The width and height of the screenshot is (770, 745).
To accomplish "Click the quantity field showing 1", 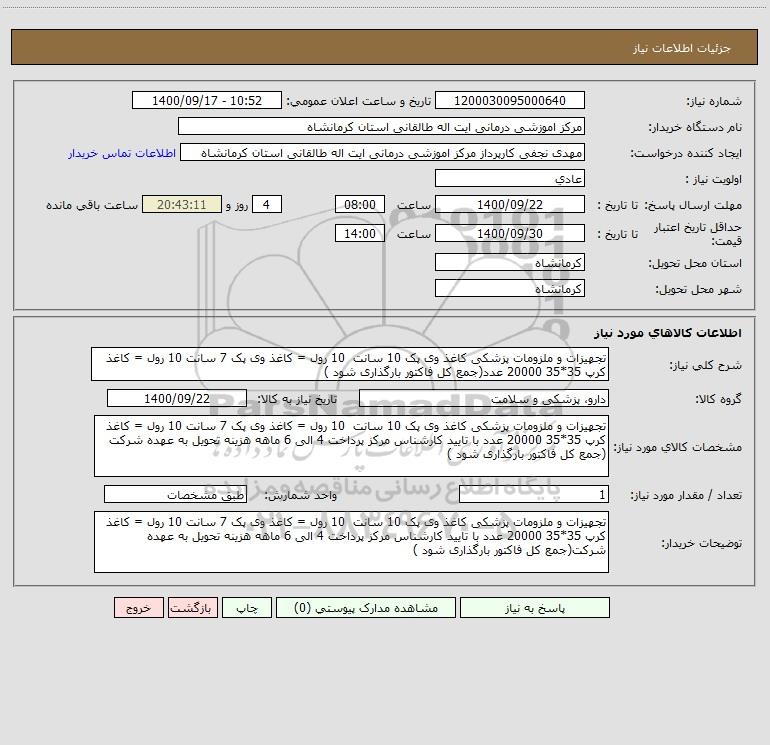I will tap(534, 495).
